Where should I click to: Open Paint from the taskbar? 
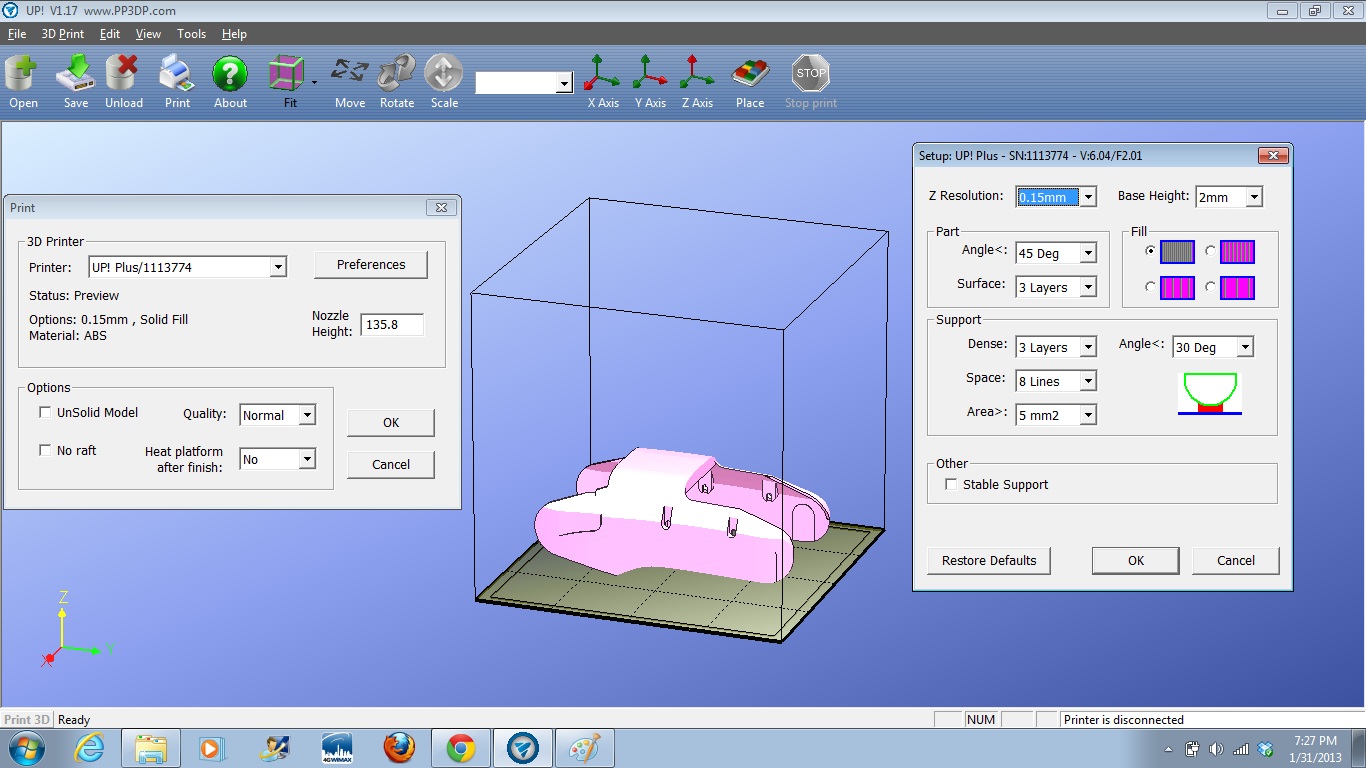pos(584,748)
